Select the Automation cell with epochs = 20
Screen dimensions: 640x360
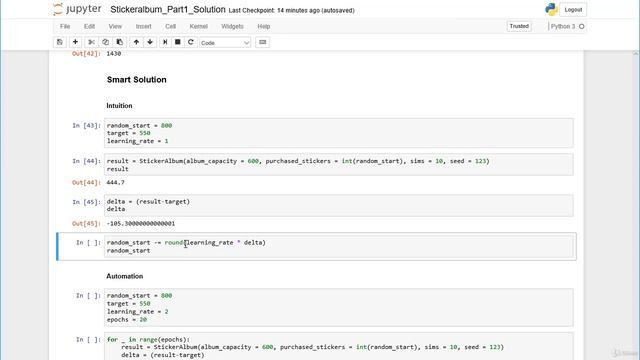[338, 307]
